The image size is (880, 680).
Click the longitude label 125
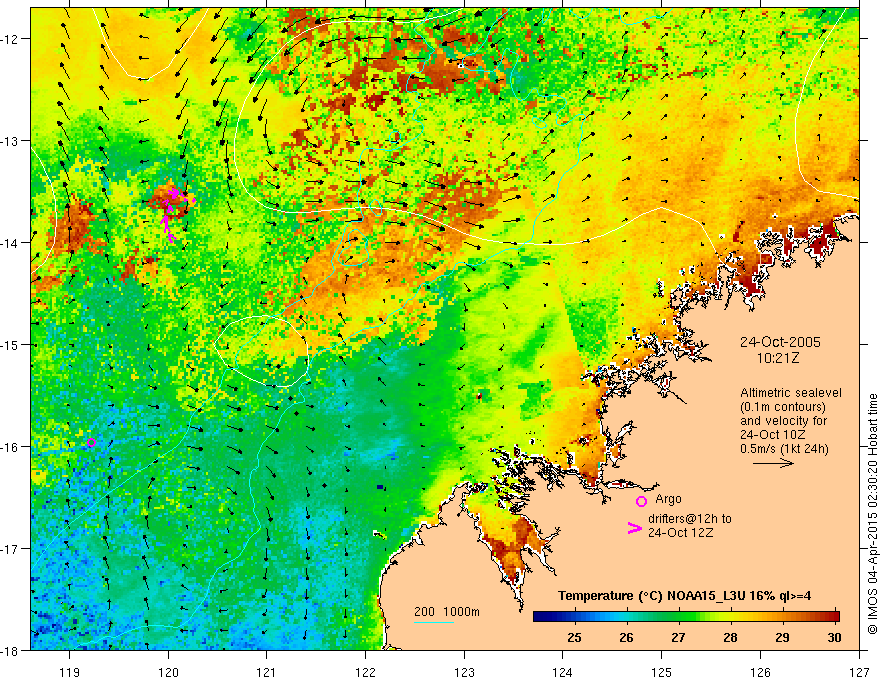[662, 672]
